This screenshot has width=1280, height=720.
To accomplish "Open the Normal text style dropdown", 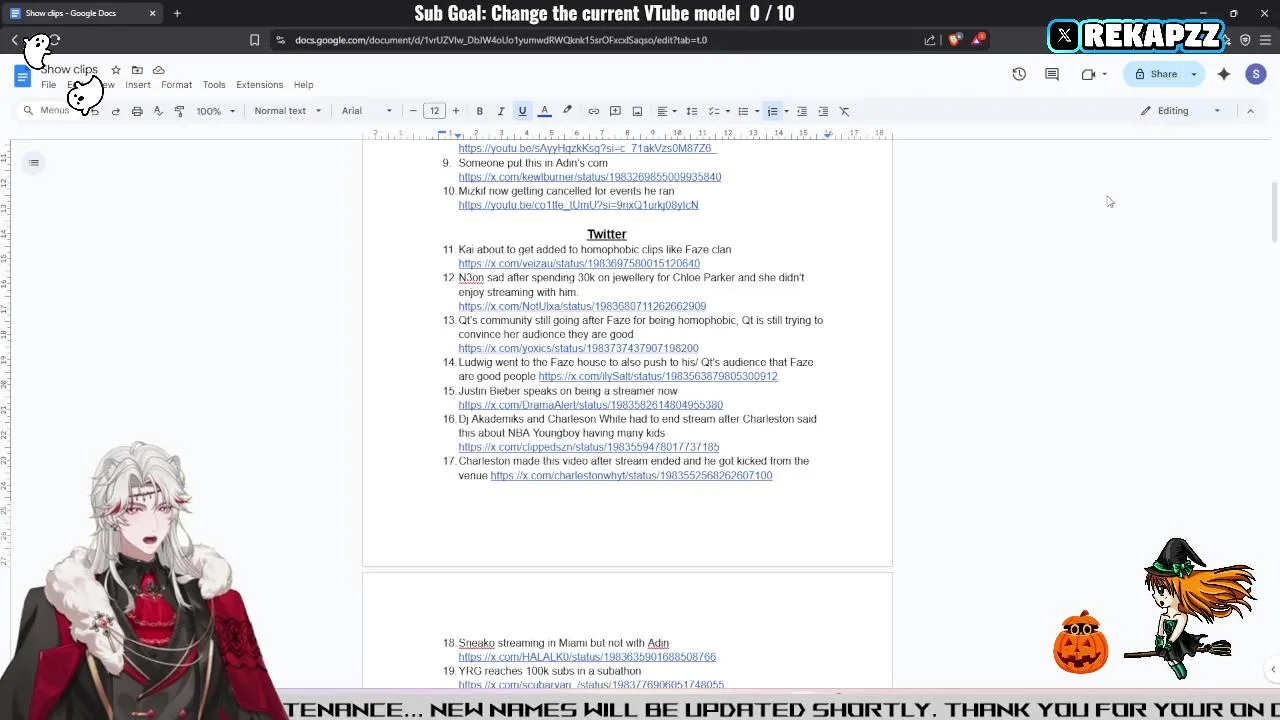I will [287, 111].
